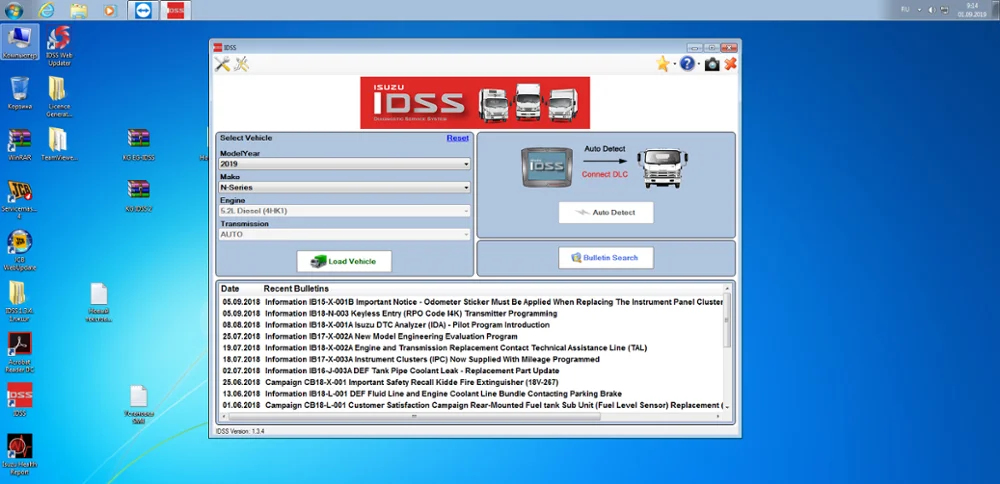Viewport: 1000px width, 484px height.
Task: Switch to TeamViewer in the taskbar
Action: pos(143,10)
